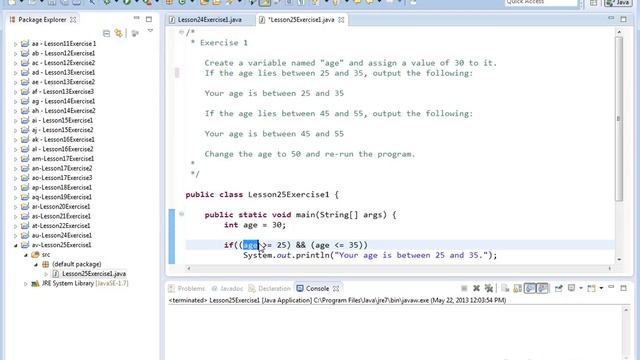Collapse the (default package) node

click(x=36, y=264)
